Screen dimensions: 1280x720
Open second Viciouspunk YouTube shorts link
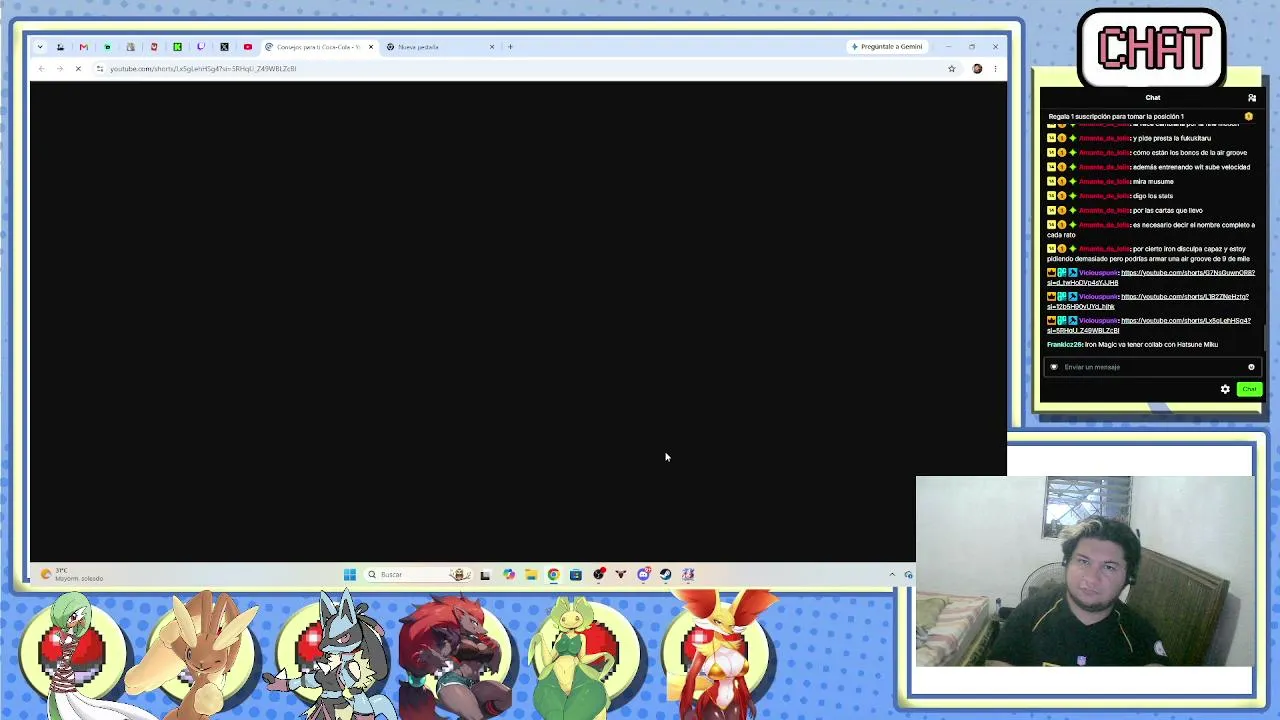(x=1147, y=302)
